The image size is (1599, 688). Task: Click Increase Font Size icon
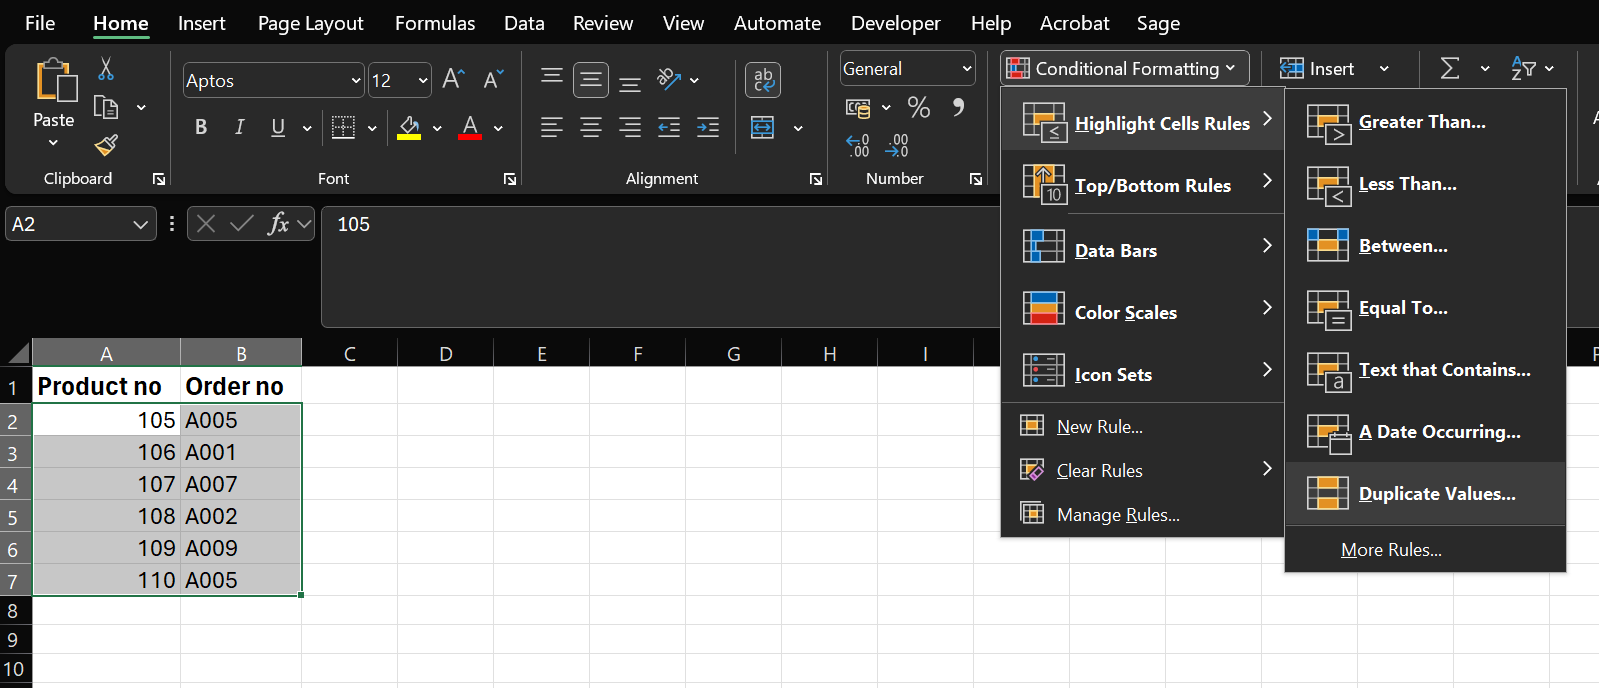pyautogui.click(x=453, y=79)
